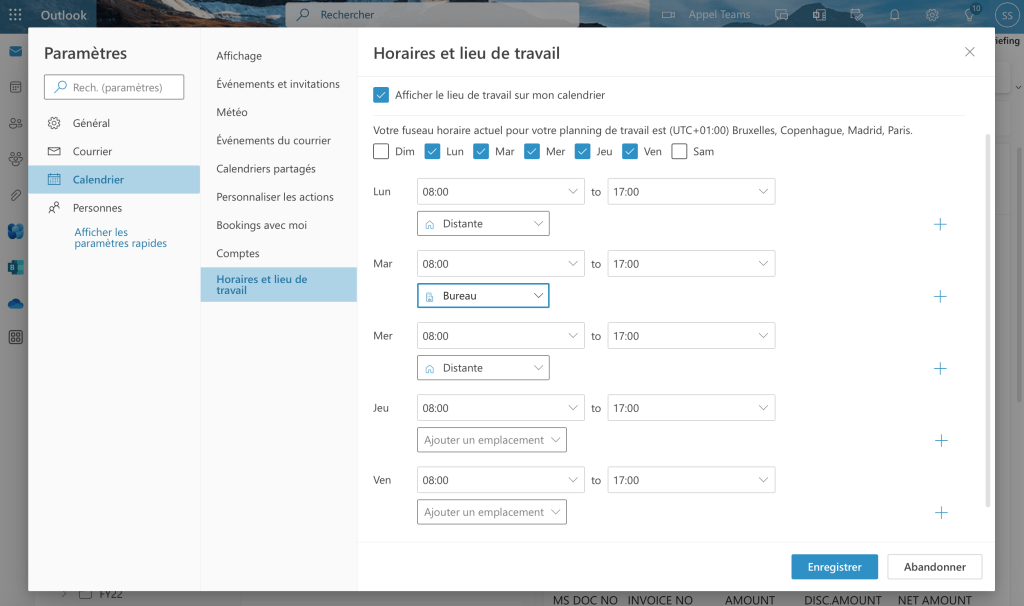This screenshot has width=1024, height=606.
Task: Open the People icon in left rail
Action: click(x=15, y=123)
